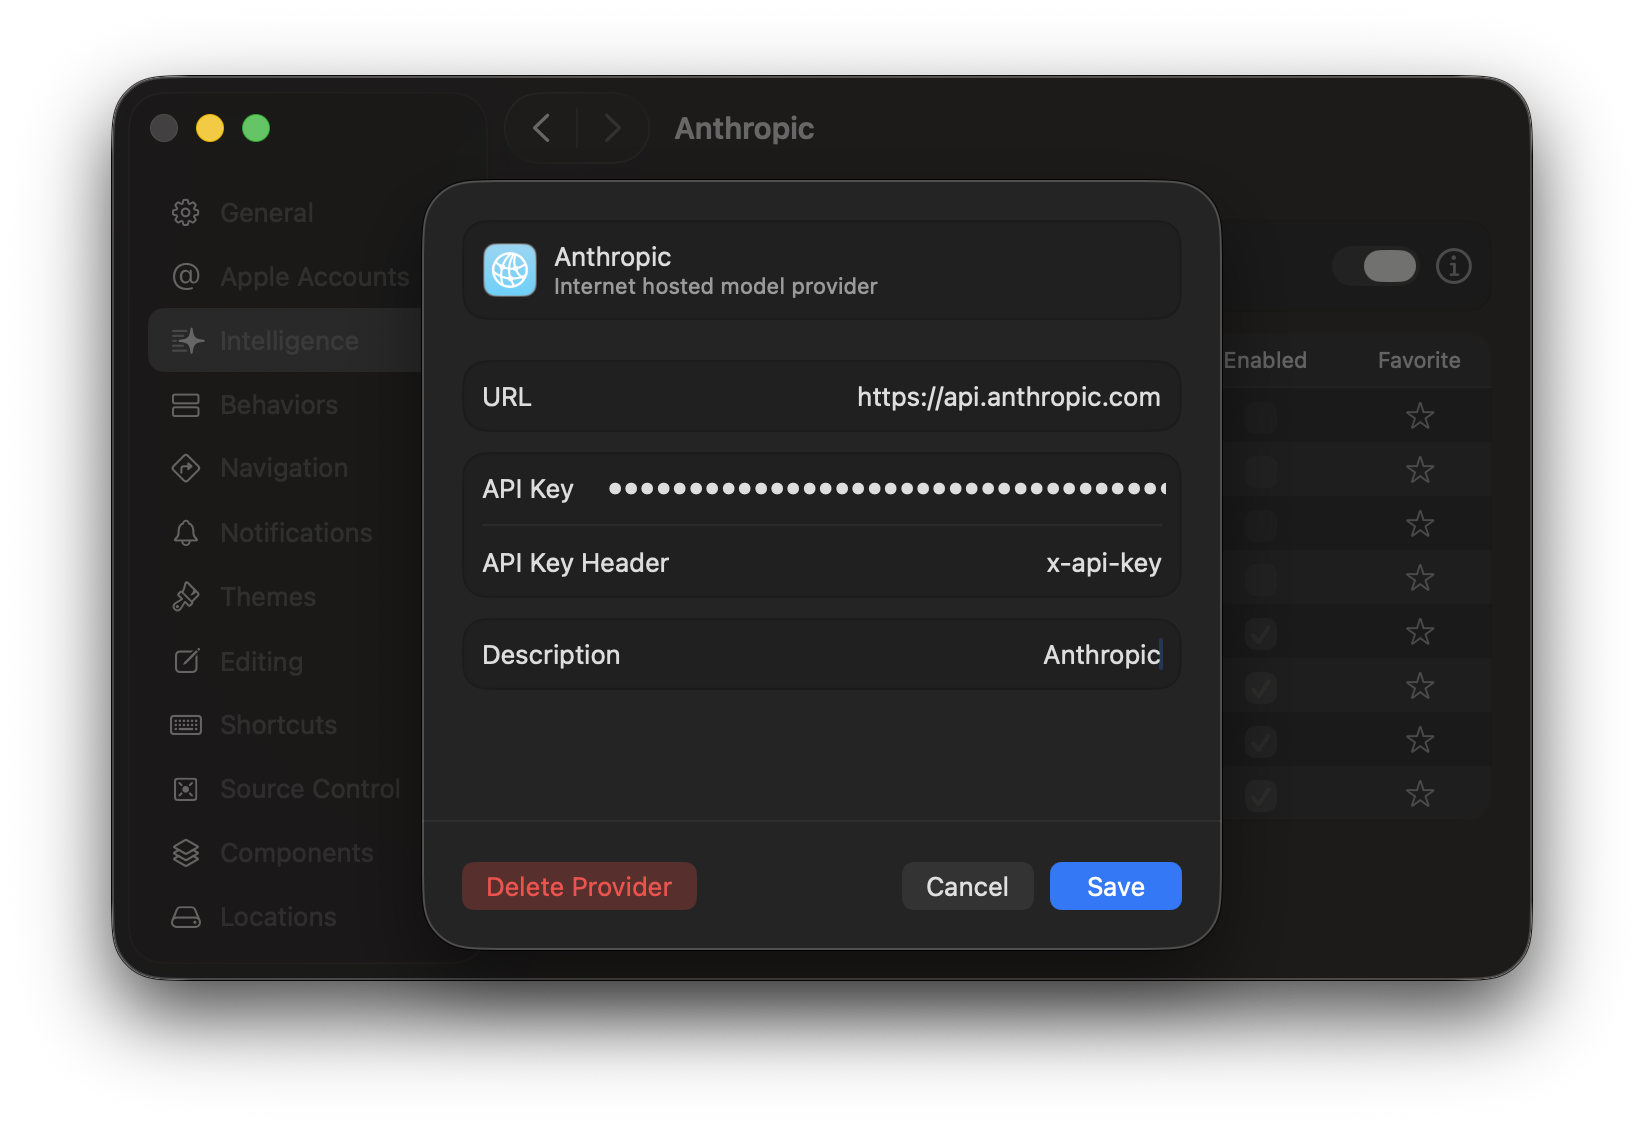Click the forward navigation chevron

611,128
